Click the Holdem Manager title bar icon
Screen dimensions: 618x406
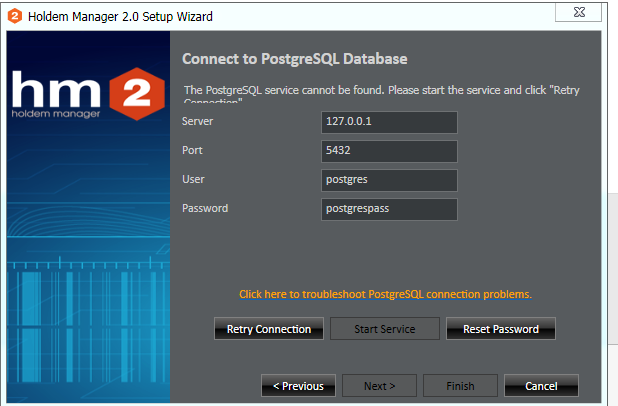15,16
